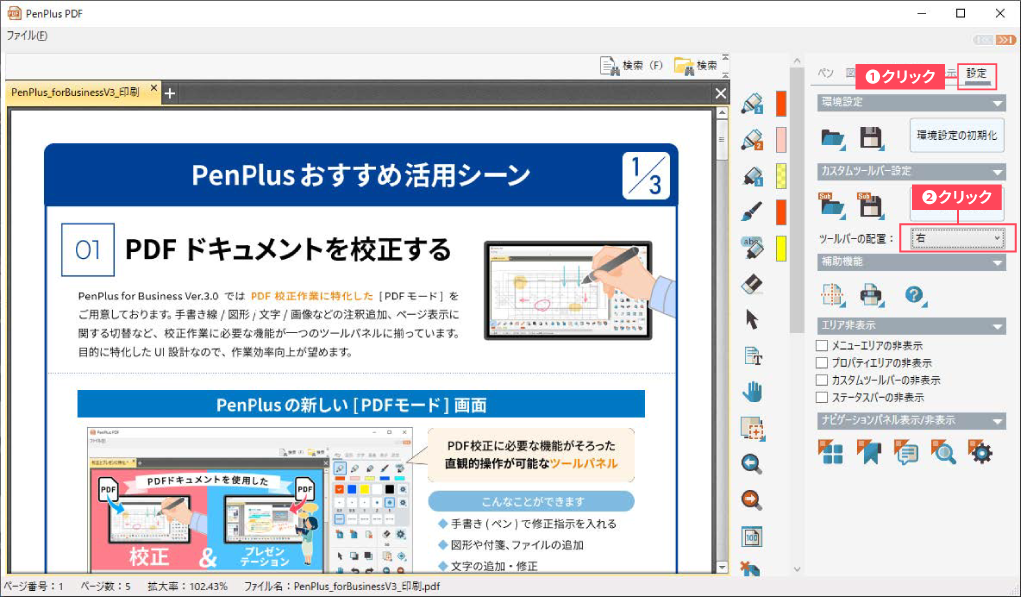Screen dimensions: 1021x597
Task: Toggle the bookmark navigation panel icon
Action: click(x=869, y=451)
